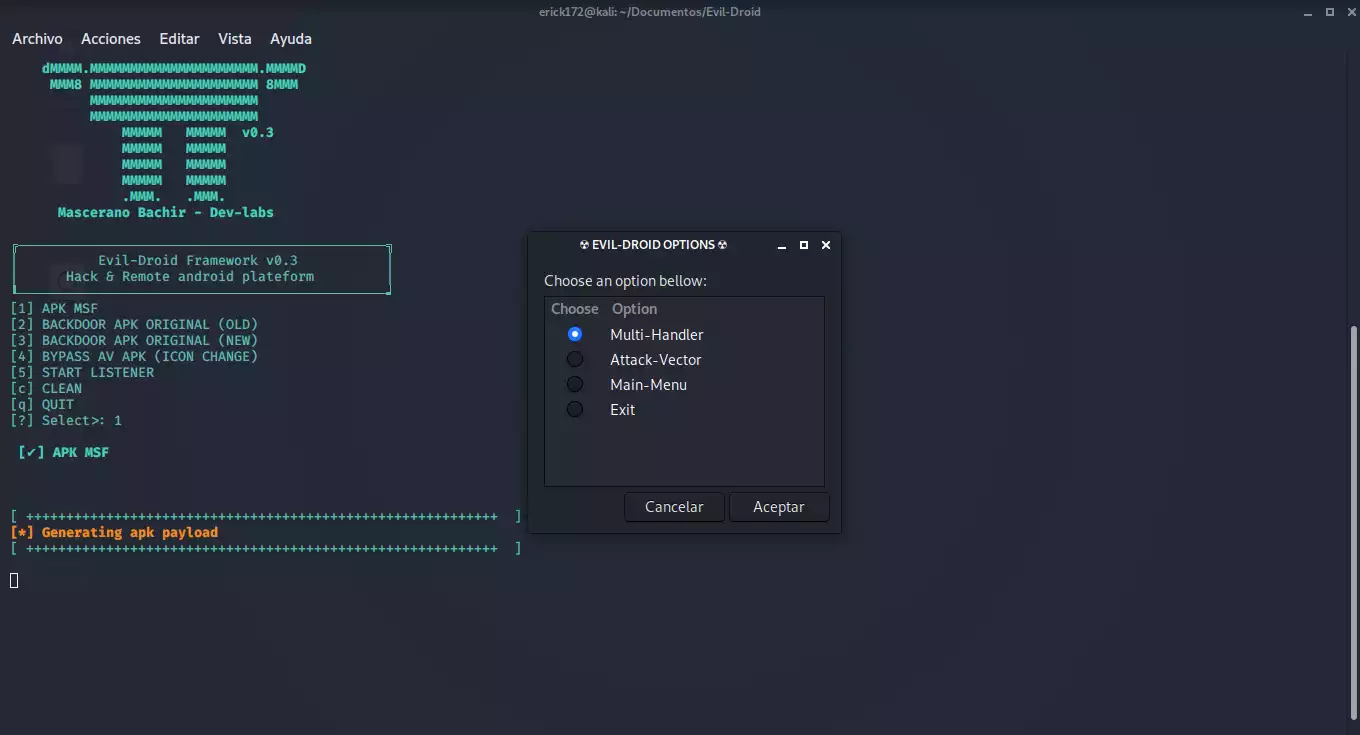The height and width of the screenshot is (735, 1360).
Task: Click the Exit label text
Action: 623,409
